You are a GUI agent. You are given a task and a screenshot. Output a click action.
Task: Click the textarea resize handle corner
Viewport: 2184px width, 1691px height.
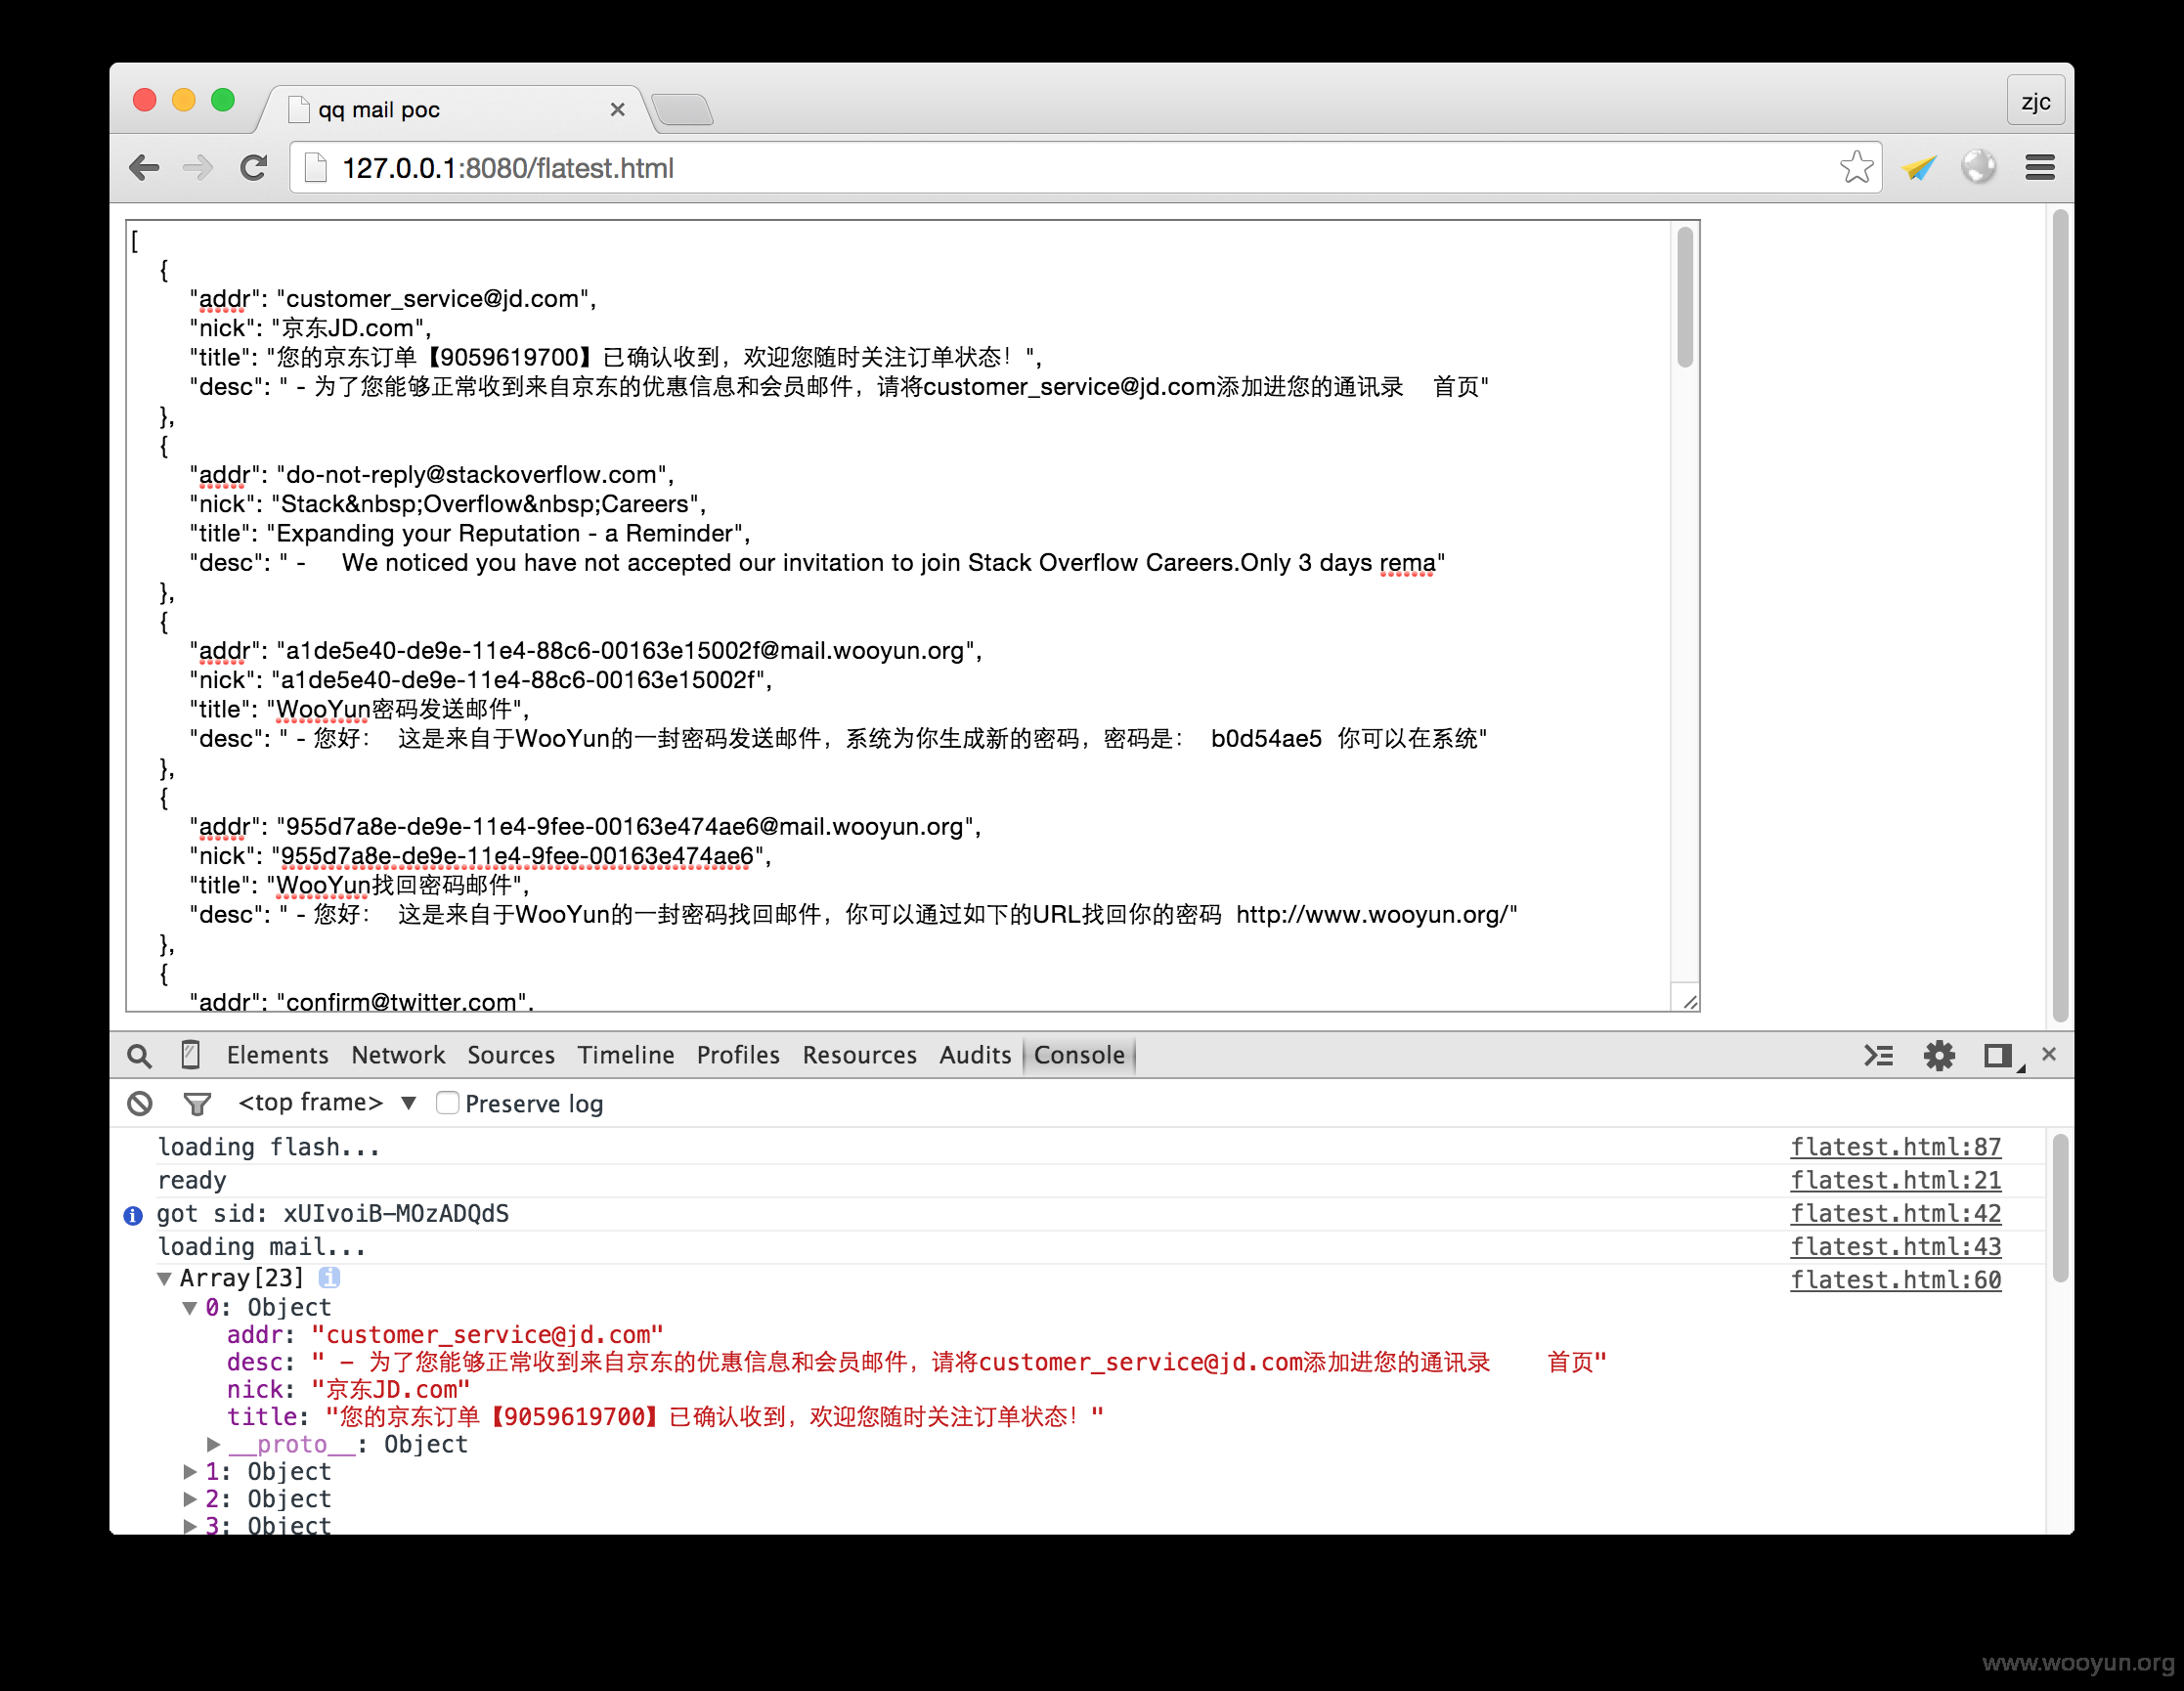[1688, 1001]
